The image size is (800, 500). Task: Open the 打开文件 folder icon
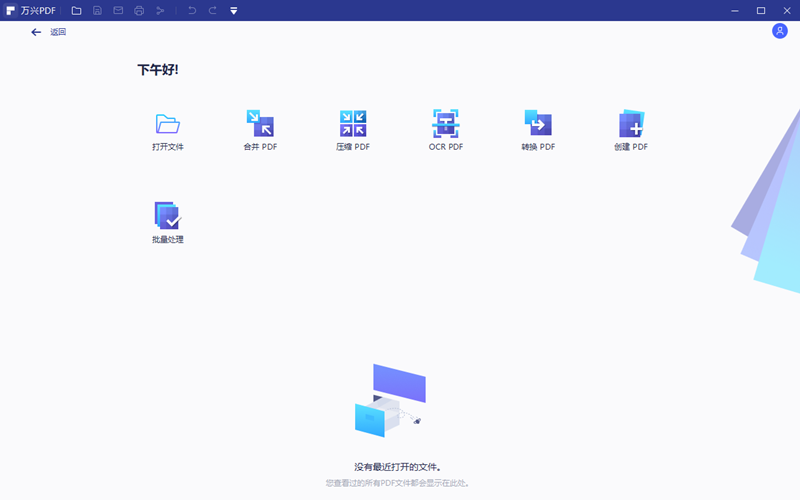[167, 124]
